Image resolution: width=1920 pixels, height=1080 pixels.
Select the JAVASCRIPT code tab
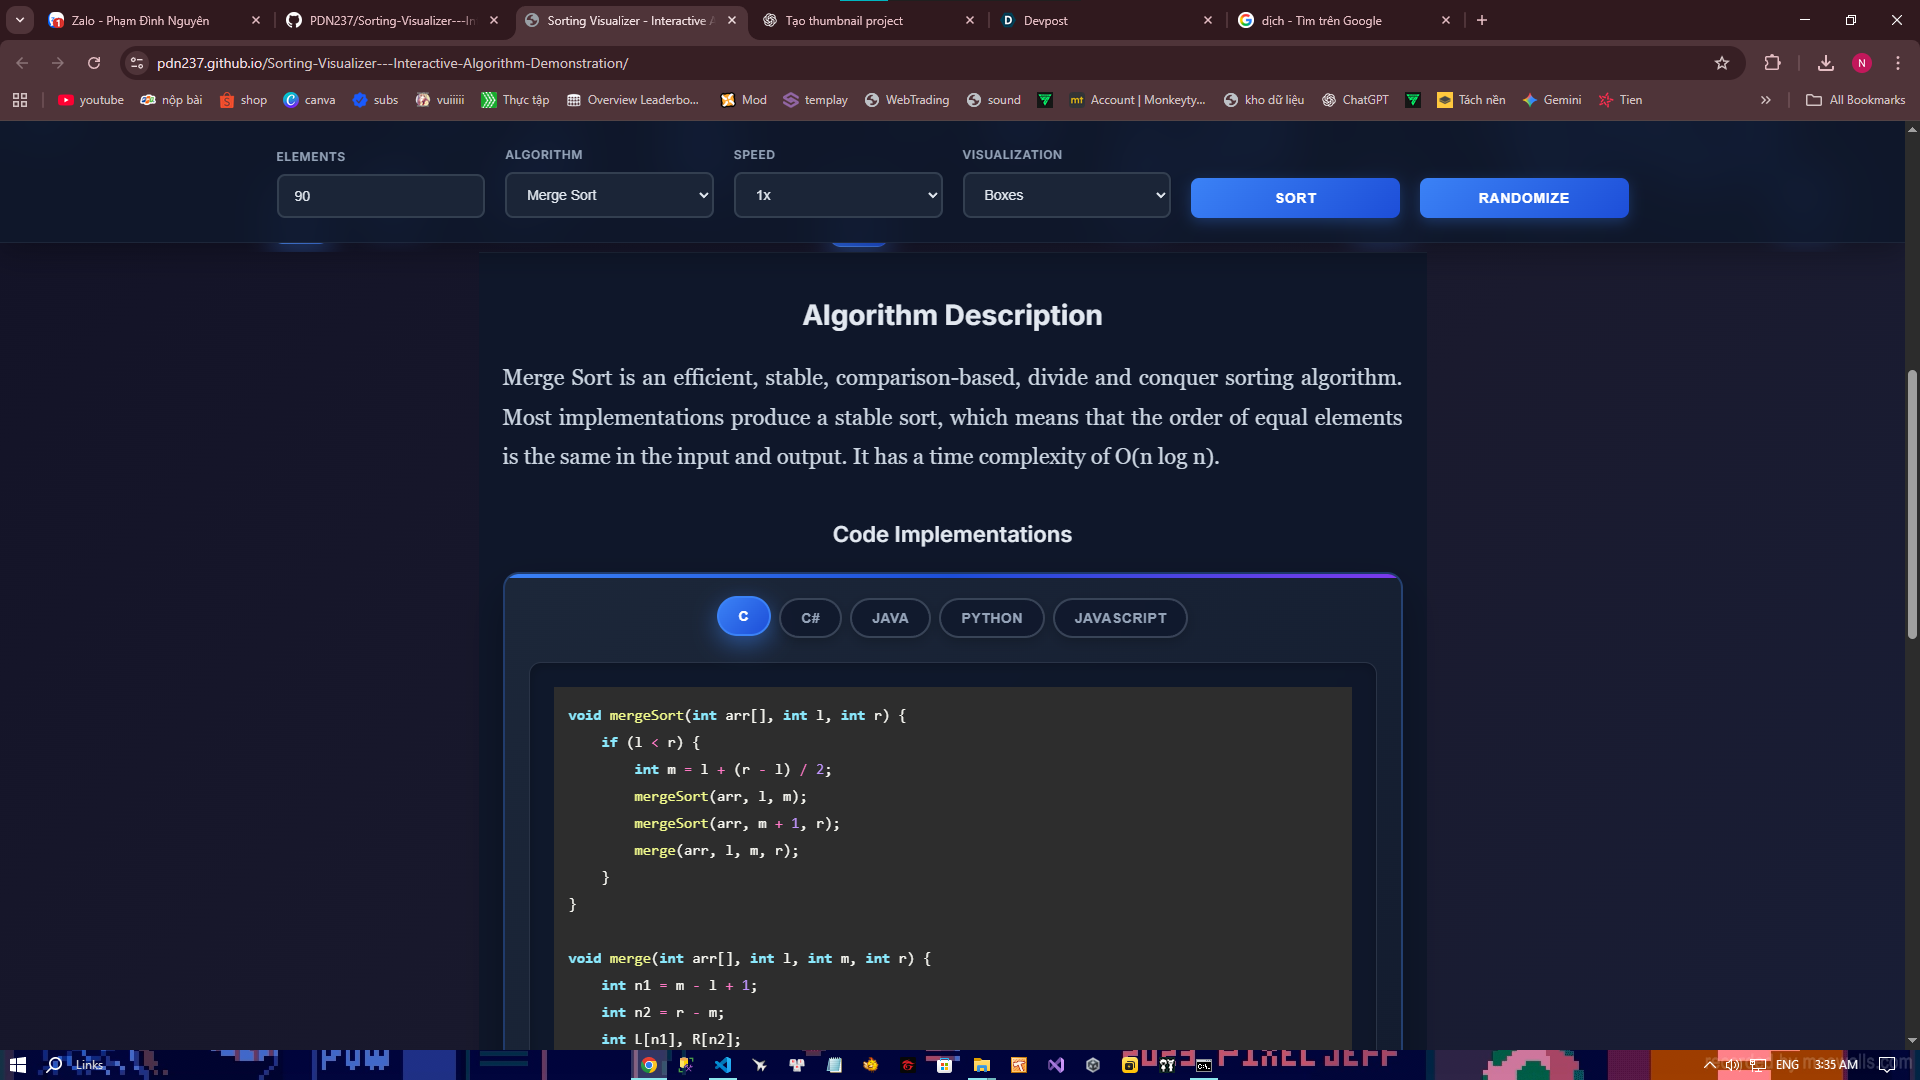(1120, 618)
